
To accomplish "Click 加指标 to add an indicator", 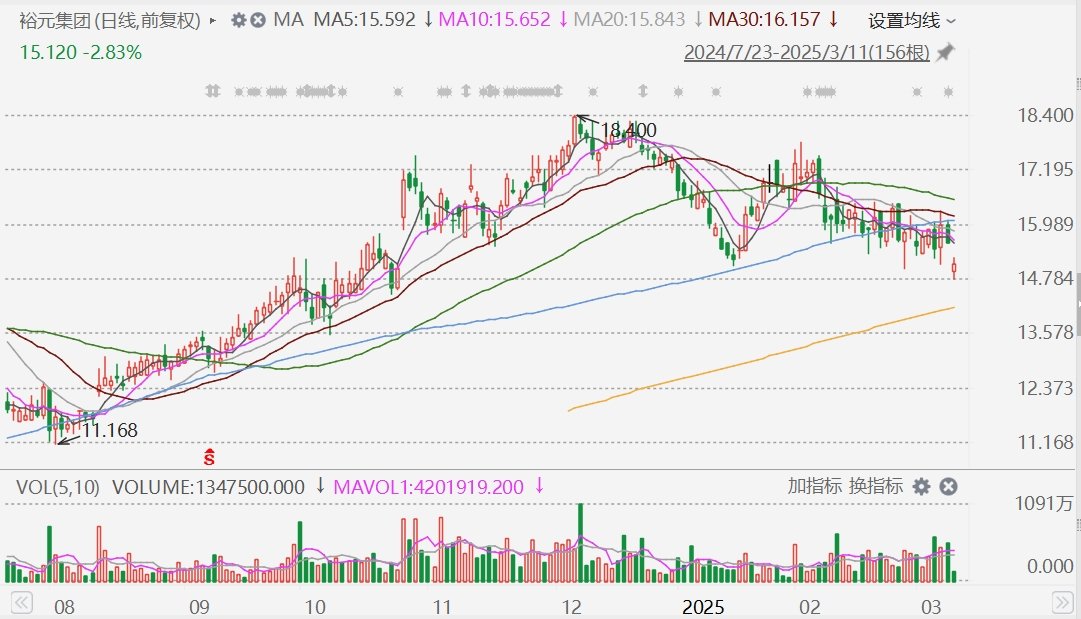I will tap(814, 487).
